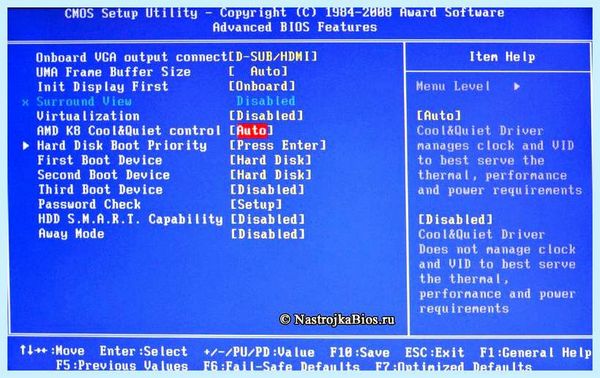The height and width of the screenshot is (378, 600).
Task: Click the CMOS Setup Utility header text
Action: (x=284, y=13)
